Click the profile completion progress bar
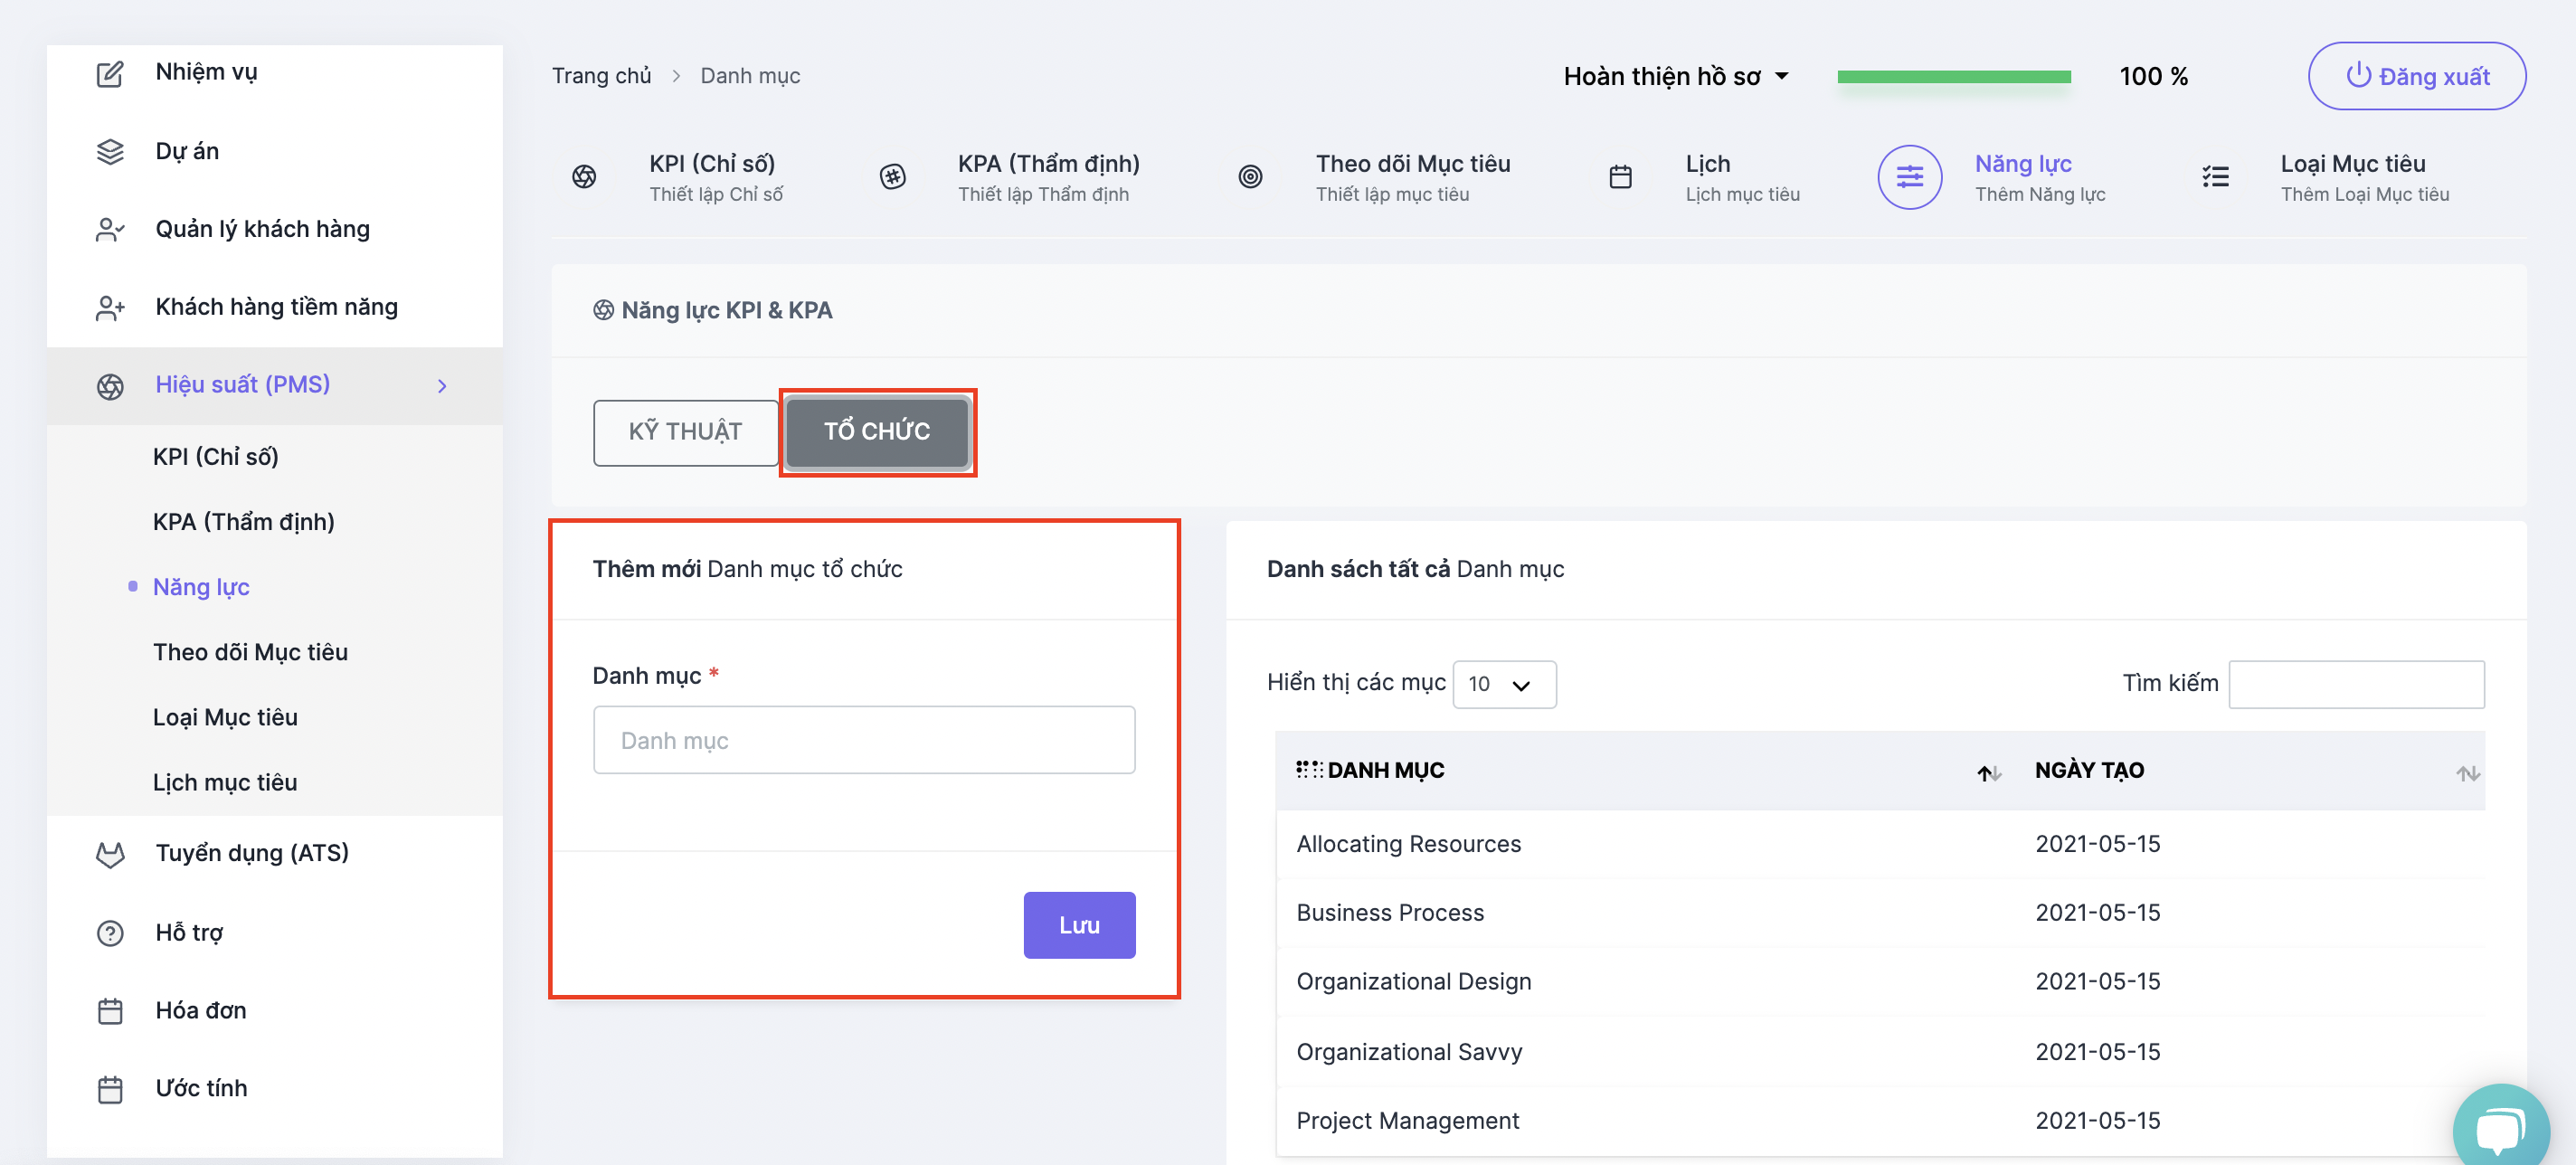This screenshot has height=1165, width=2576. coord(1954,77)
